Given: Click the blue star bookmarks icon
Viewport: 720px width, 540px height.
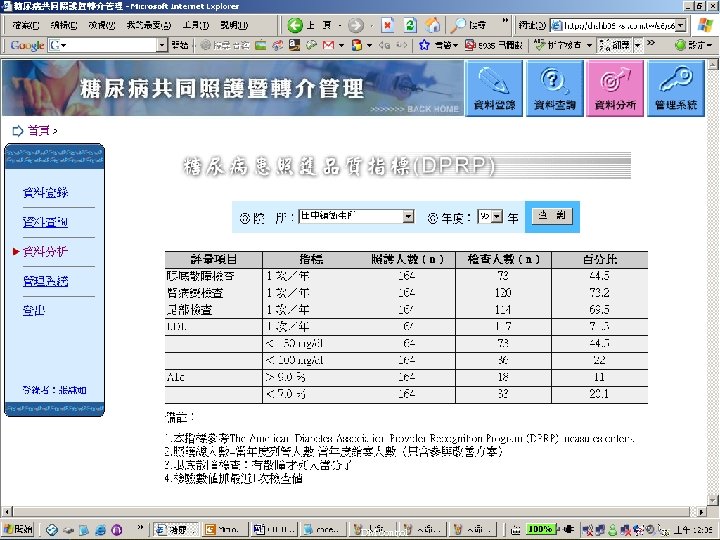Looking at the screenshot, I should [424, 45].
